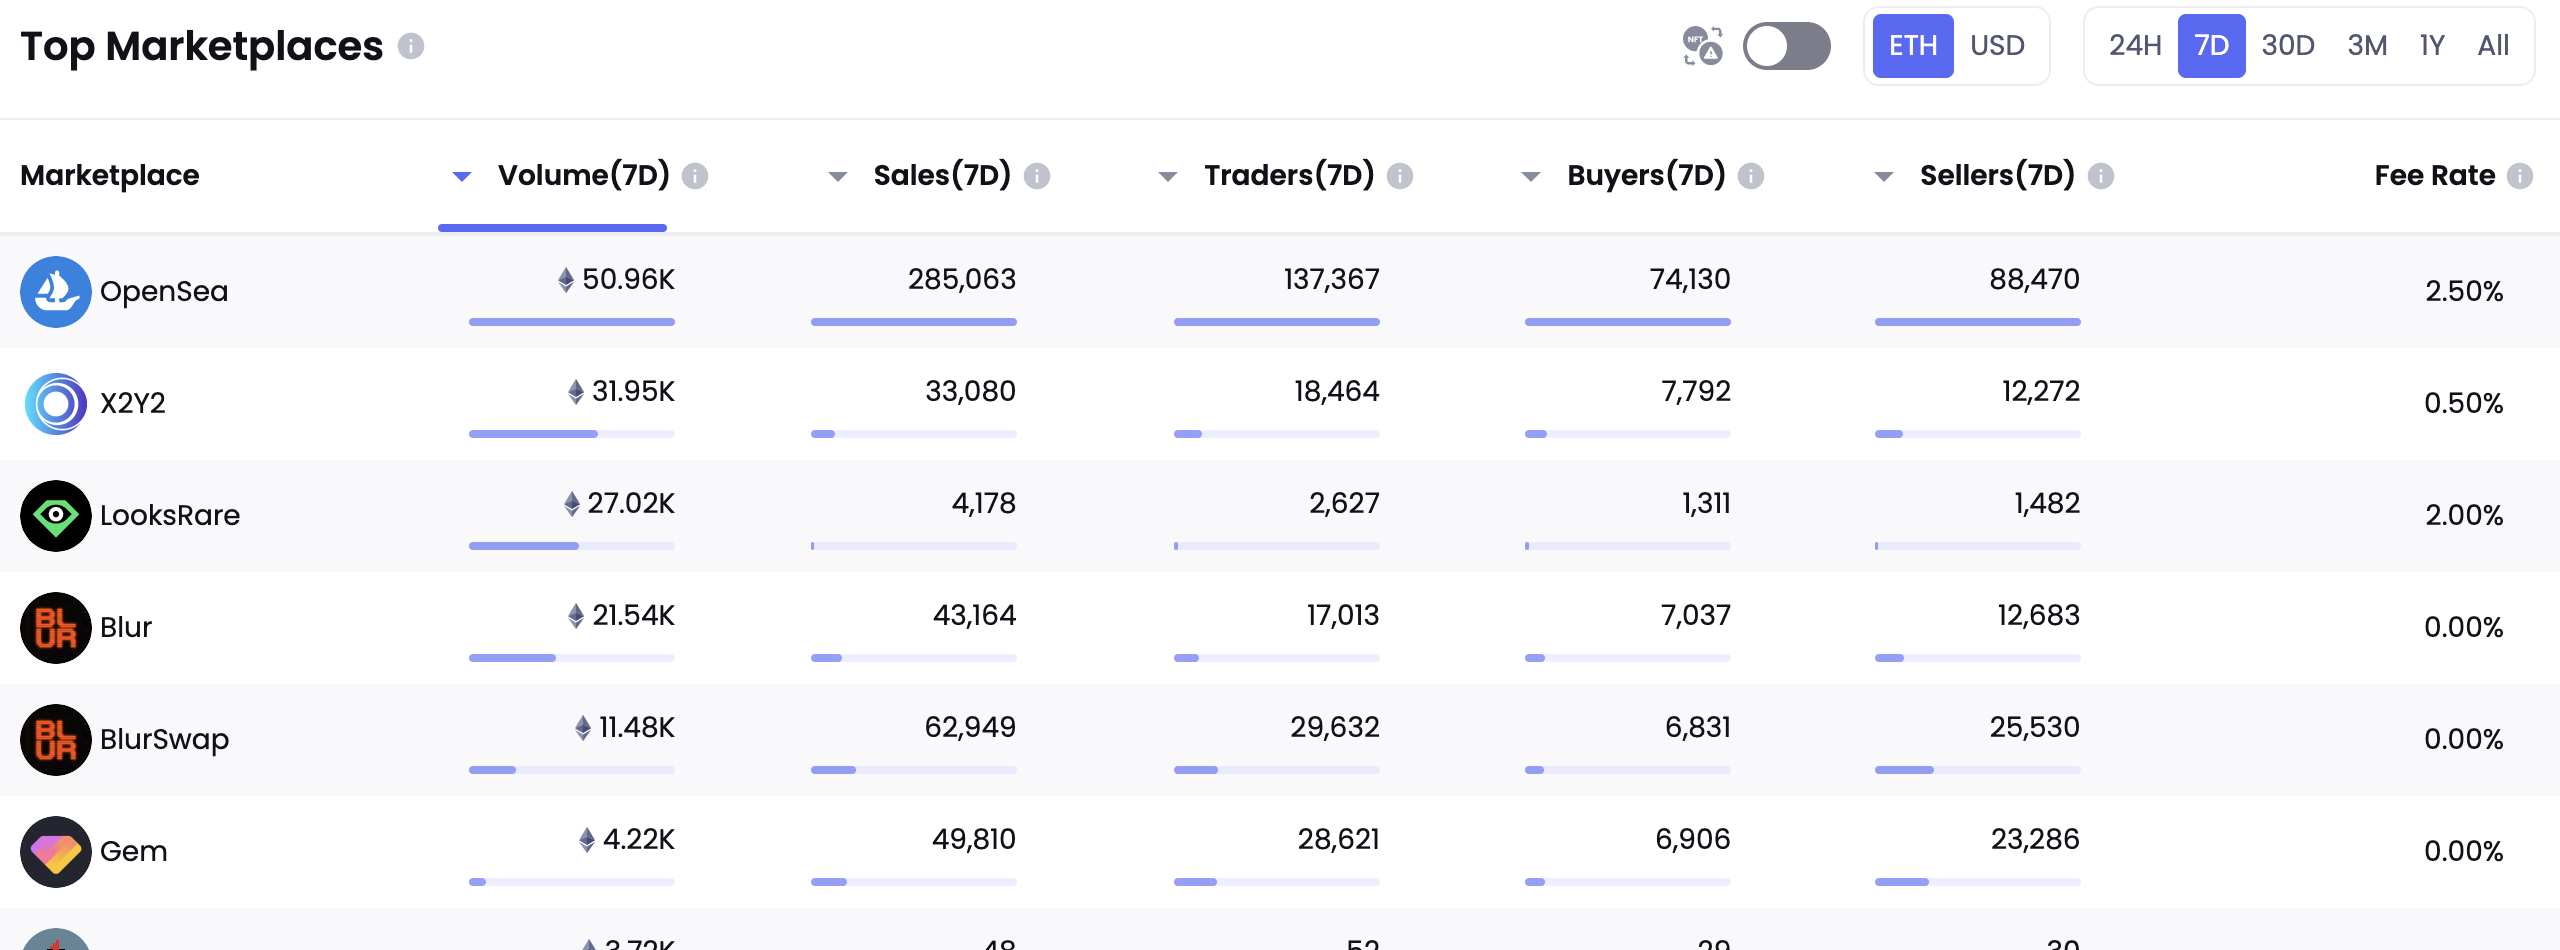Sort by Sales(7D) using its arrow
Screen dimensions: 2560x950
coord(838,177)
